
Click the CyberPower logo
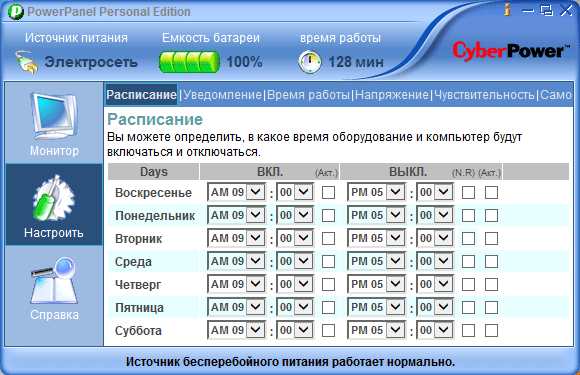[x=511, y=51]
